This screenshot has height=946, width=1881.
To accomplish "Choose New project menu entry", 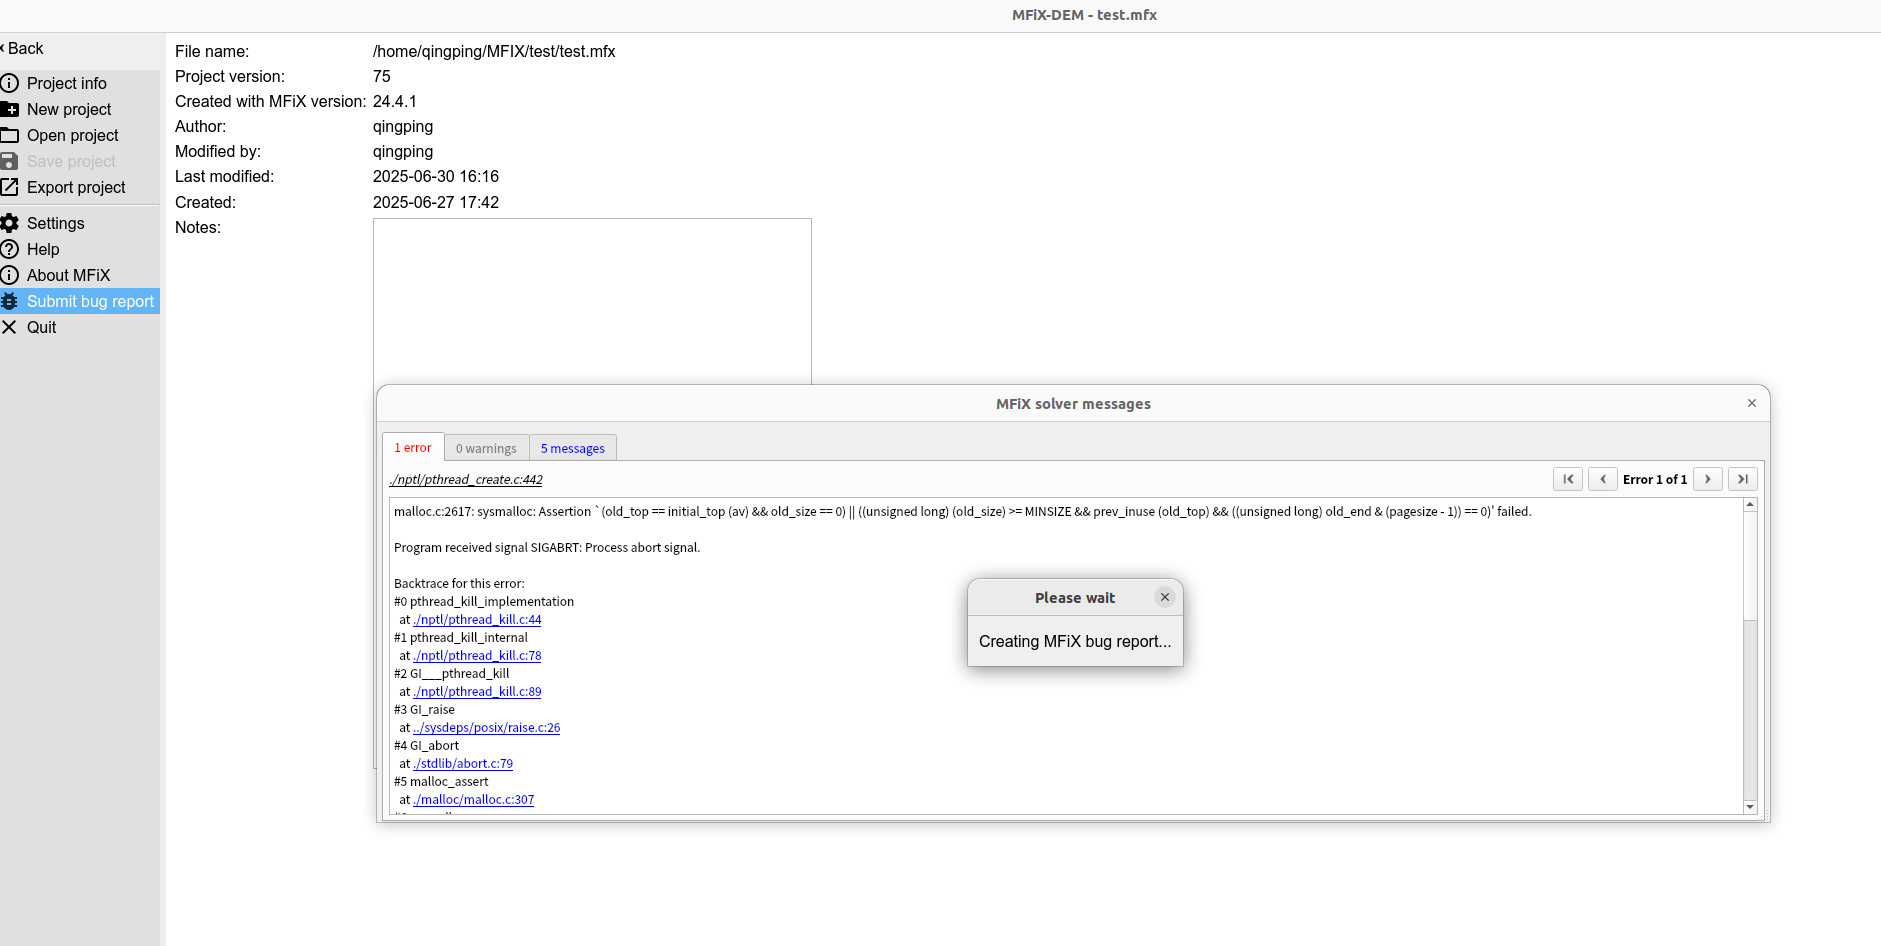I will (80, 109).
